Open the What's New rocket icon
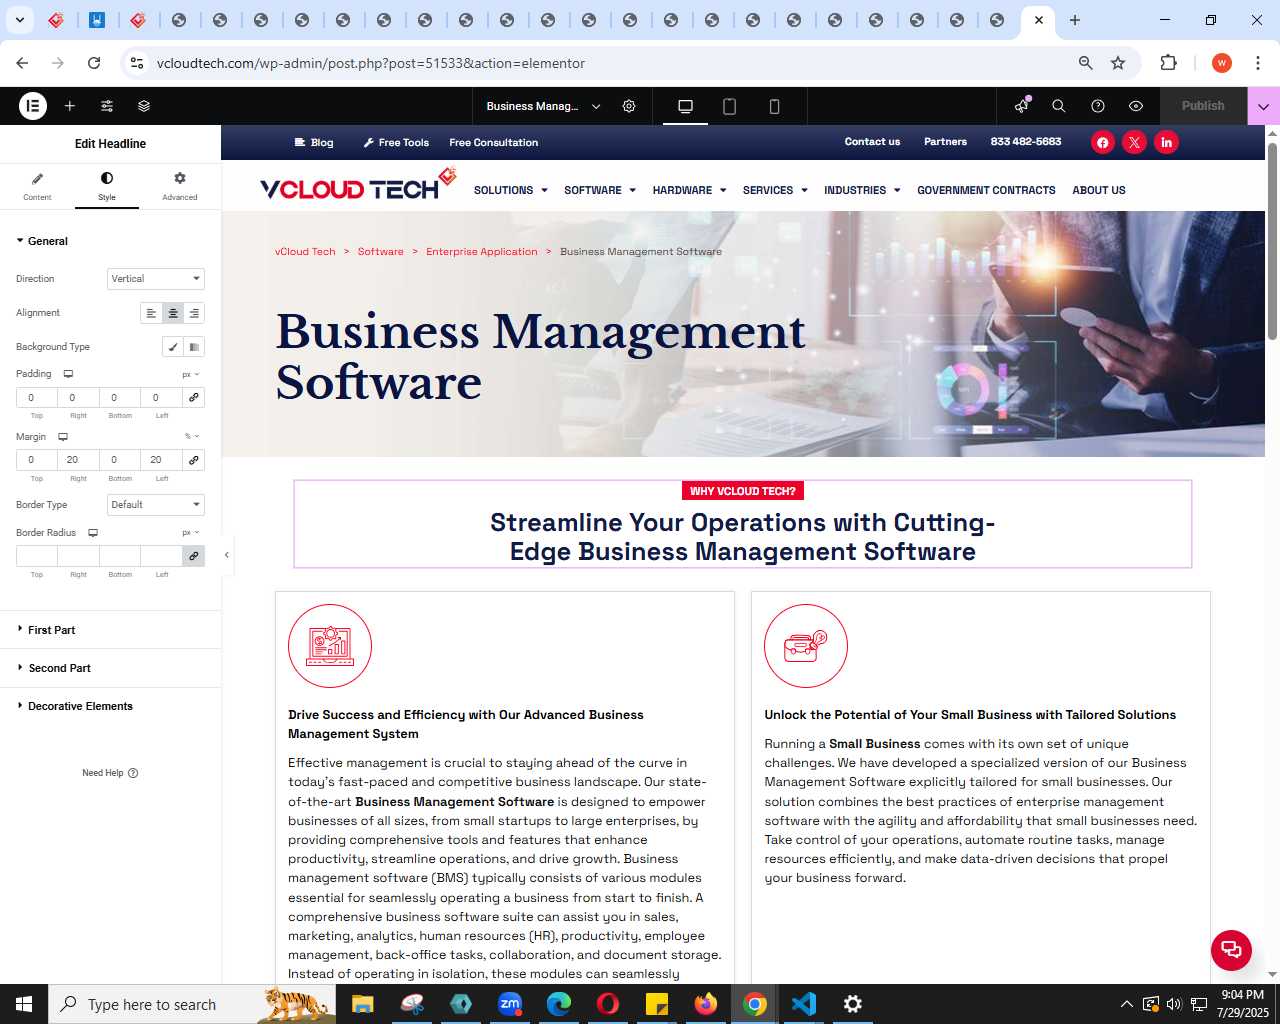 click(x=1021, y=106)
